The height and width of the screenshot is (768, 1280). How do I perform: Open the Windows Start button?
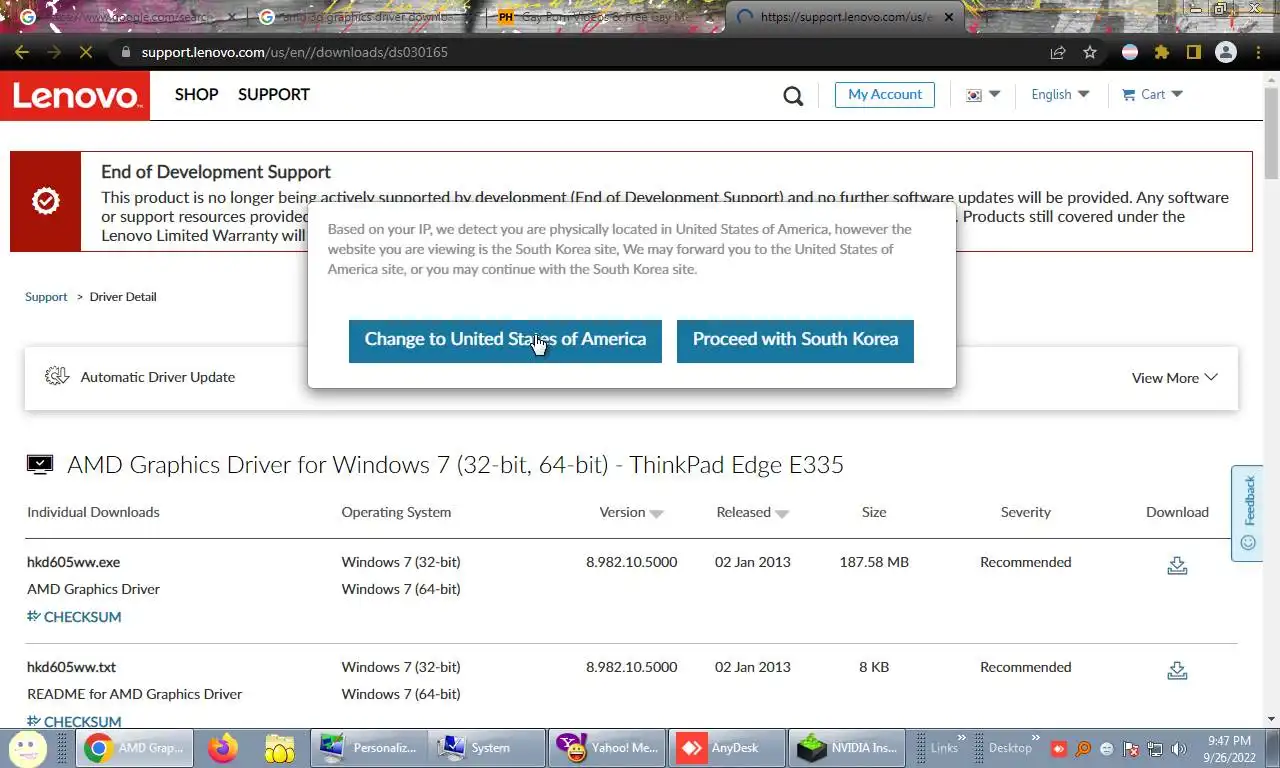tap(27, 747)
